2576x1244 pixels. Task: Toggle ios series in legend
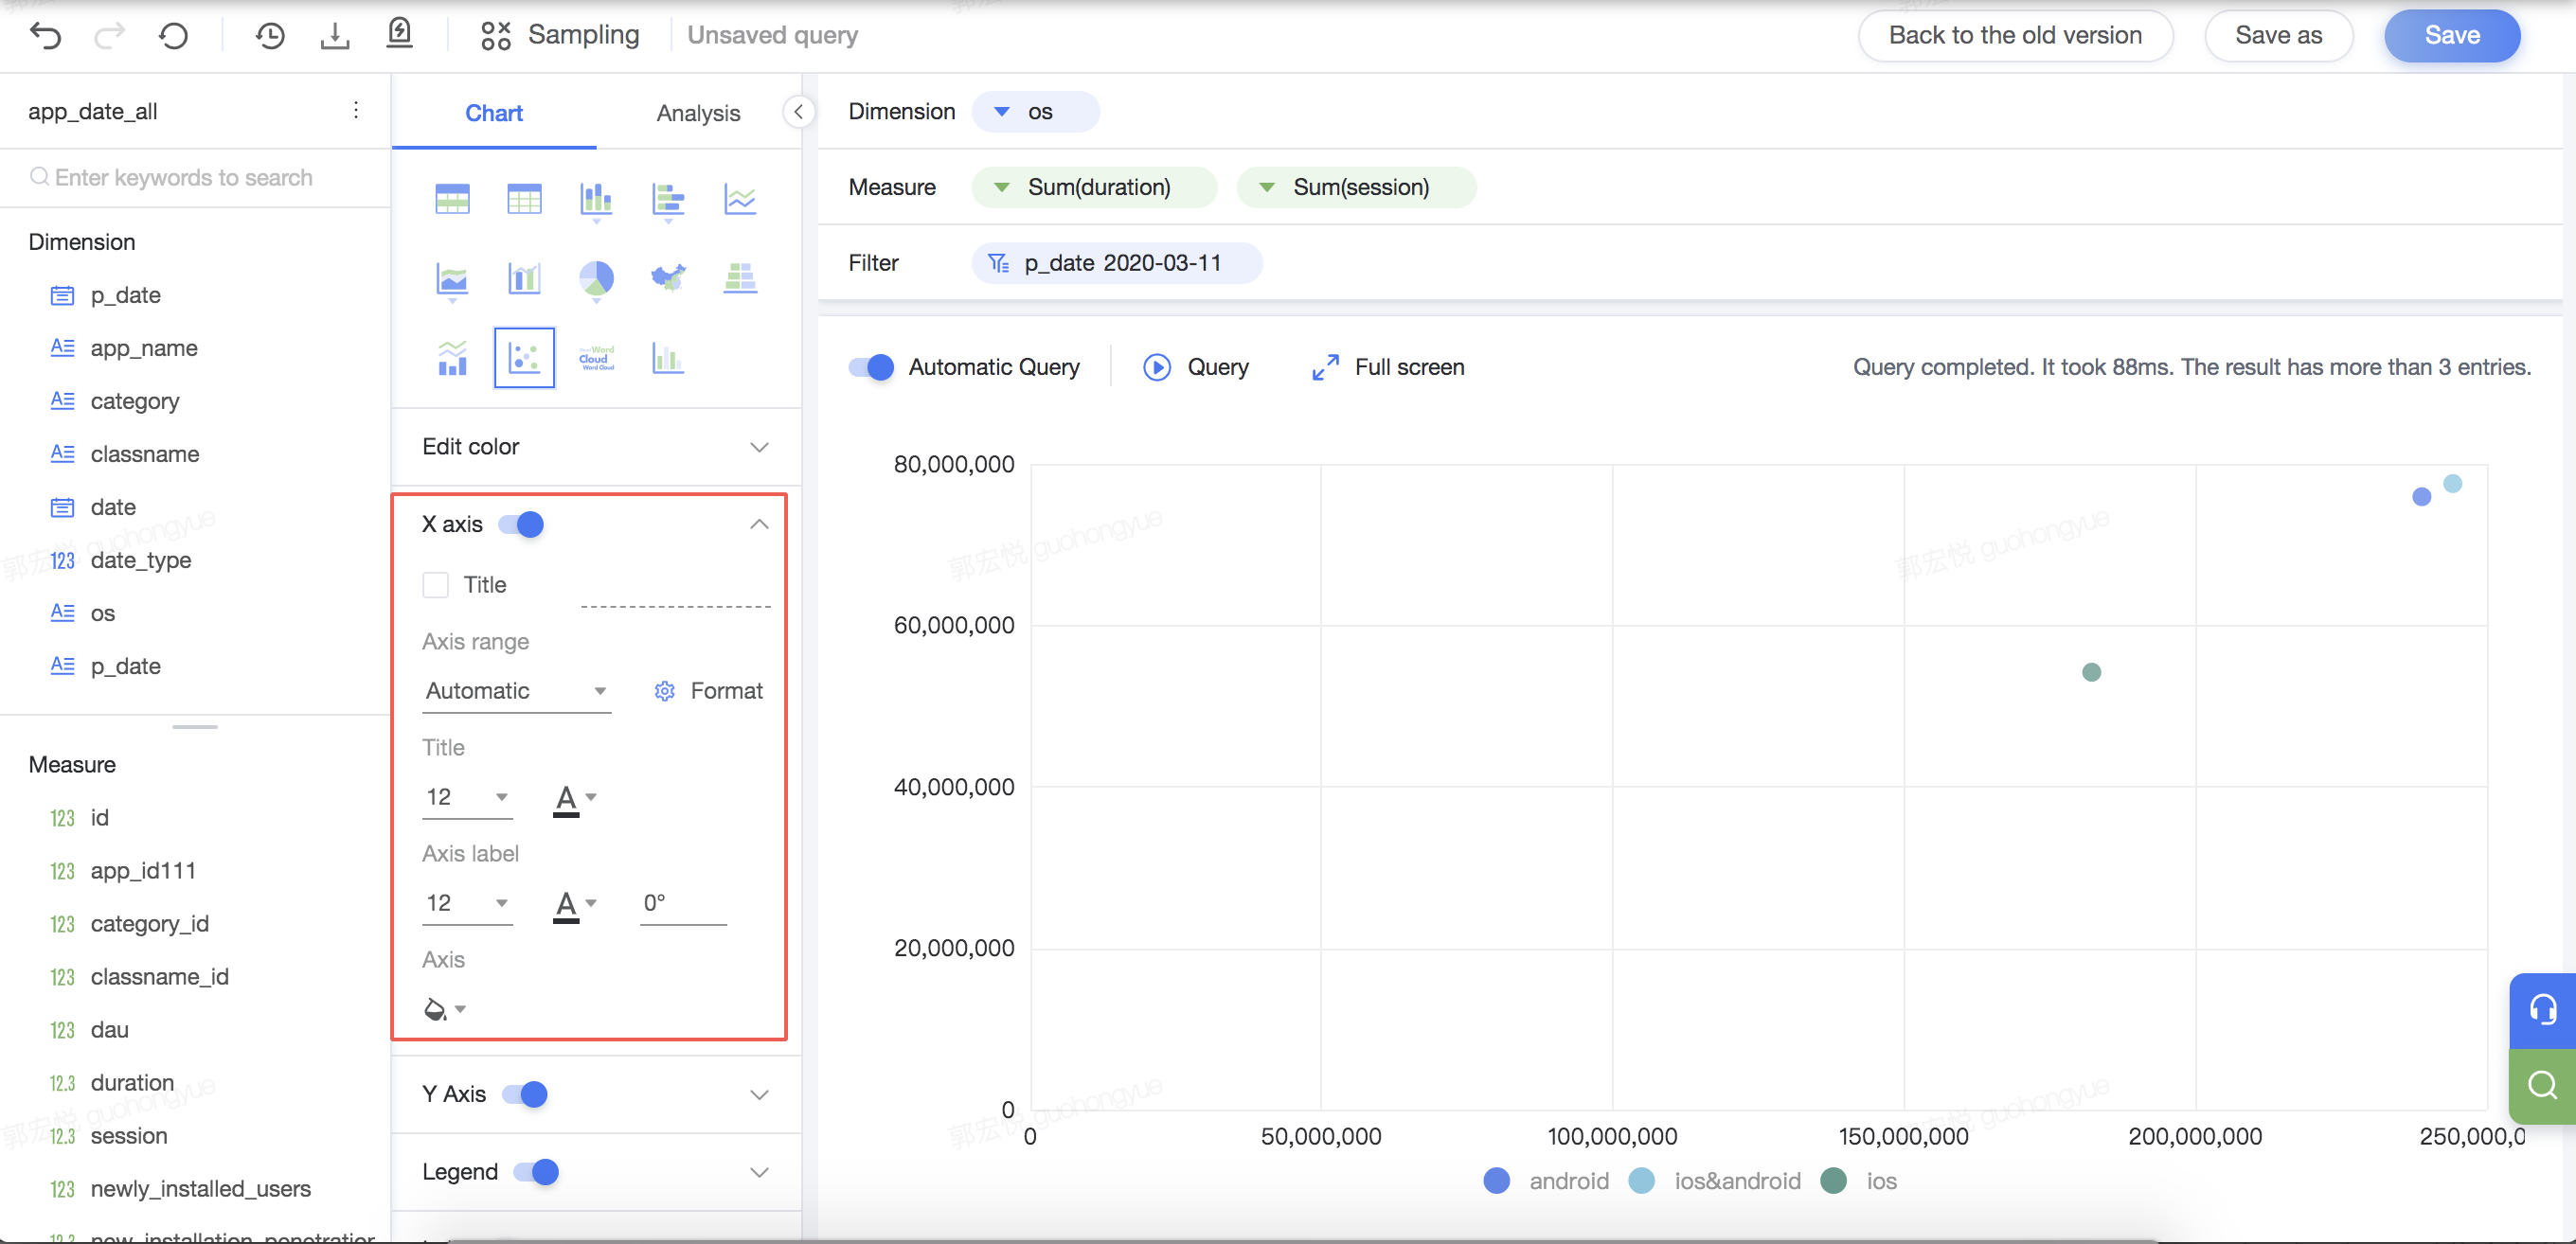1858,1181
